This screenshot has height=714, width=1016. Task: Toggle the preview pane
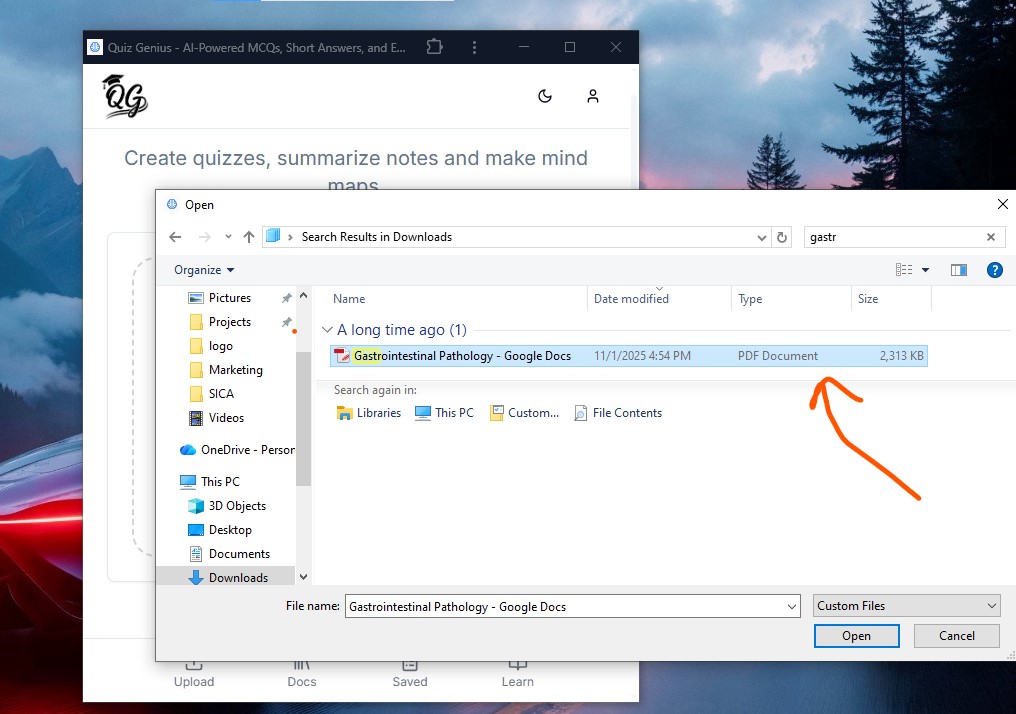tap(959, 270)
